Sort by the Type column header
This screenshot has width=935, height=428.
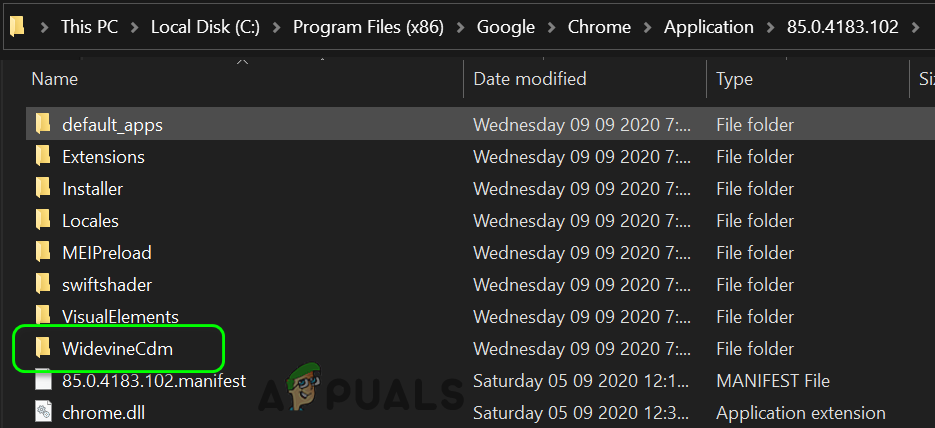pos(734,78)
